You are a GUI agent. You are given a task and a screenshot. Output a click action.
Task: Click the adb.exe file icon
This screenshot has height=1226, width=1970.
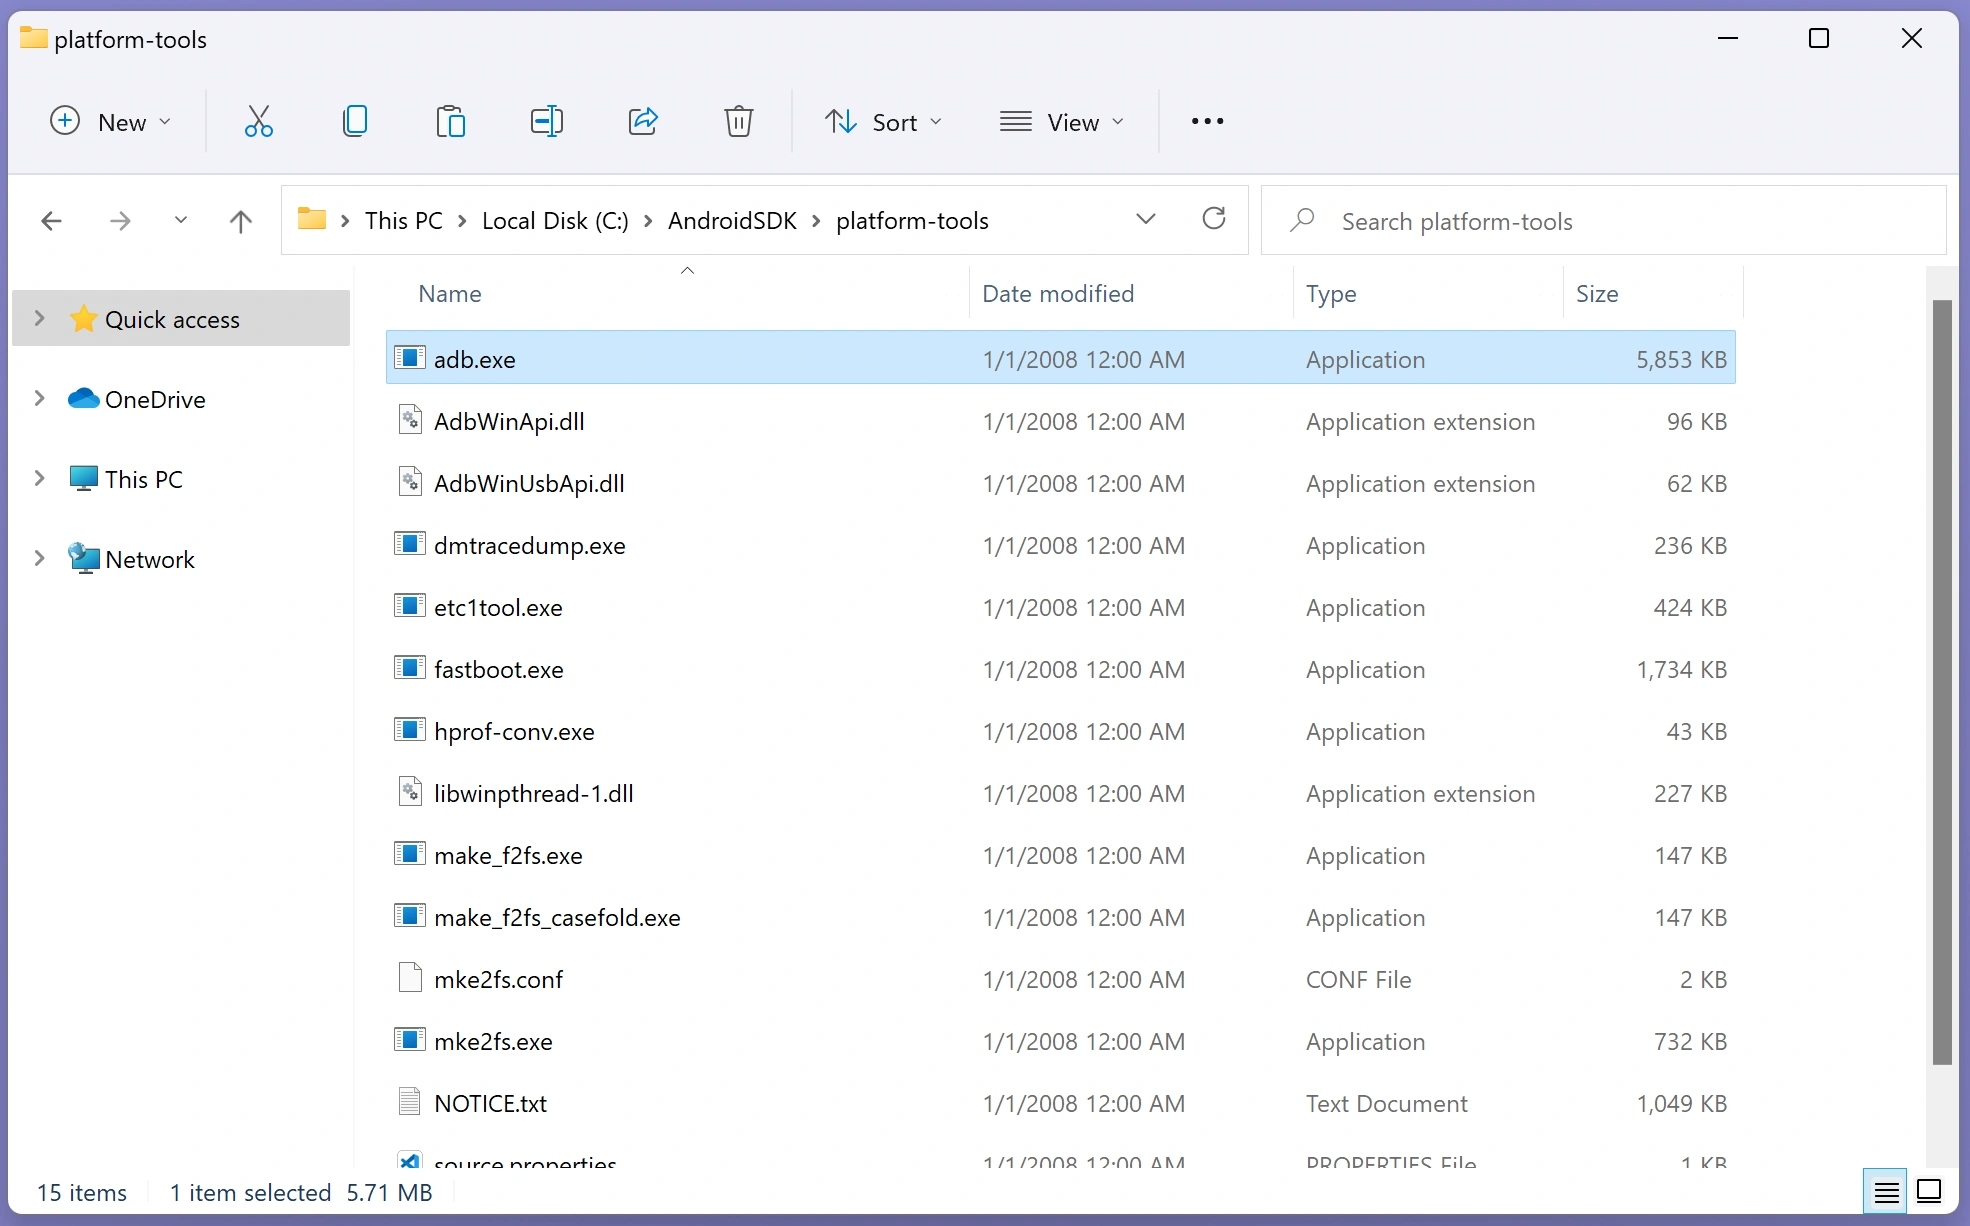(409, 358)
